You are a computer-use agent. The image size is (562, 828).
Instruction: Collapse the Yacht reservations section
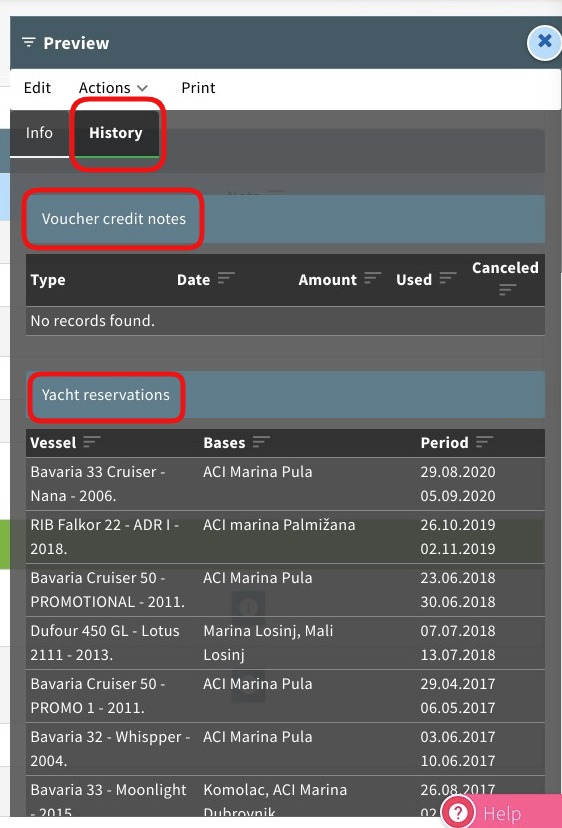click(x=285, y=394)
